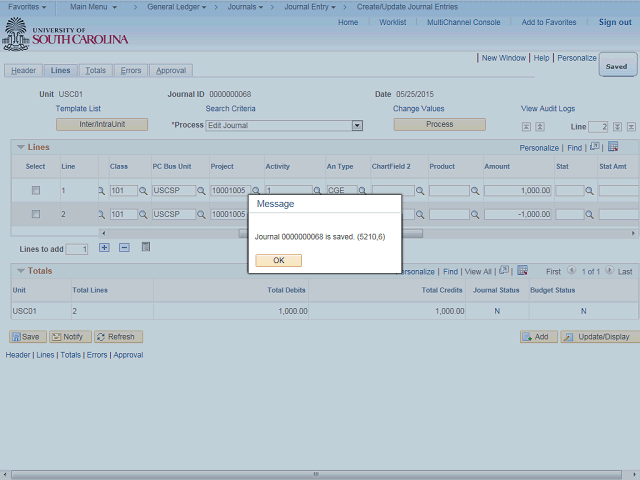Open lookup for PC Bus Unit in line 2

[x=201, y=214]
